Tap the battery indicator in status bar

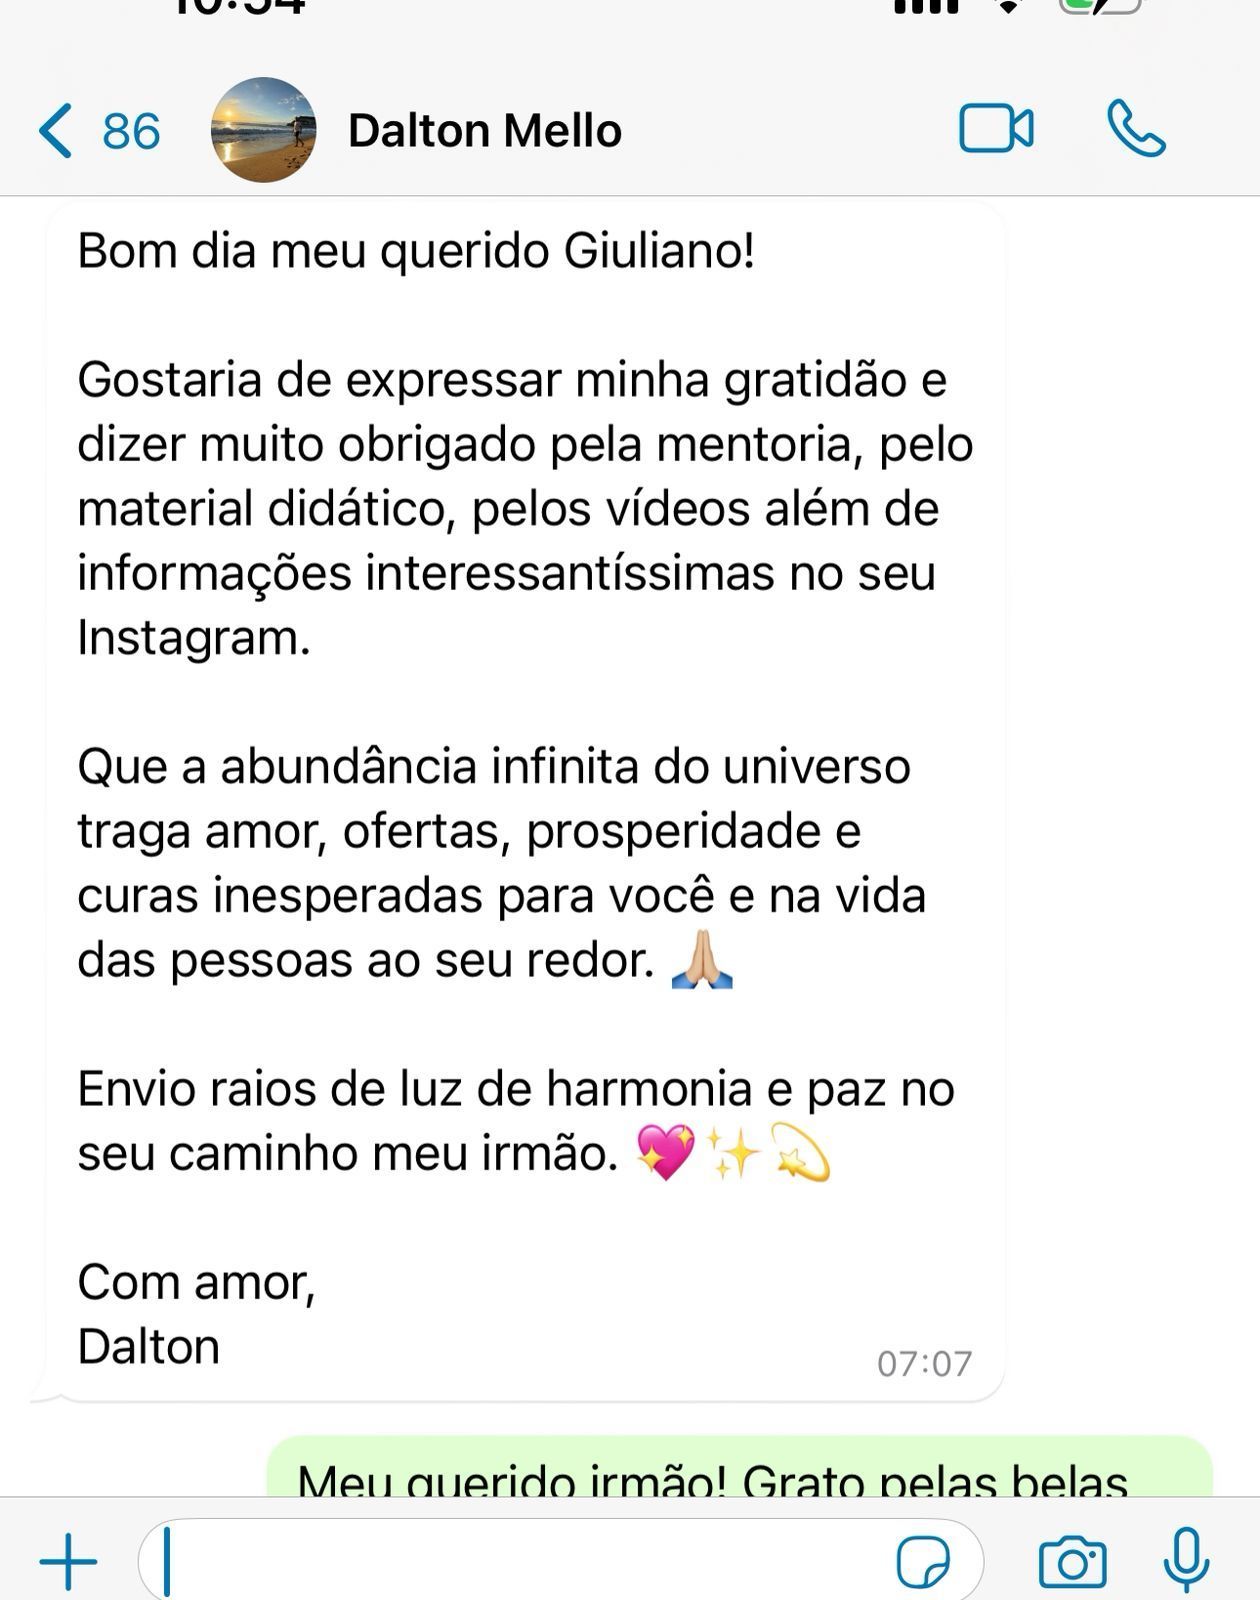pos(1100,6)
